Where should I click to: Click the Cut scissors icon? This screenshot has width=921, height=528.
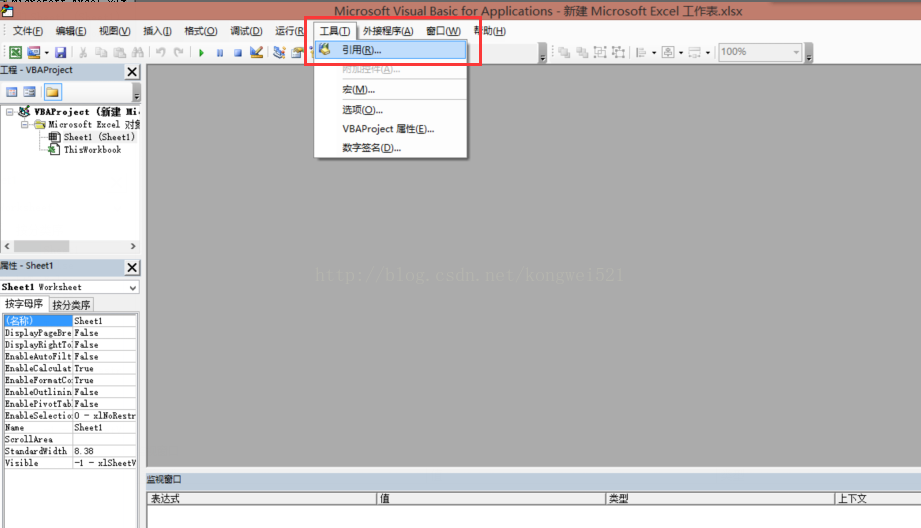(83, 52)
